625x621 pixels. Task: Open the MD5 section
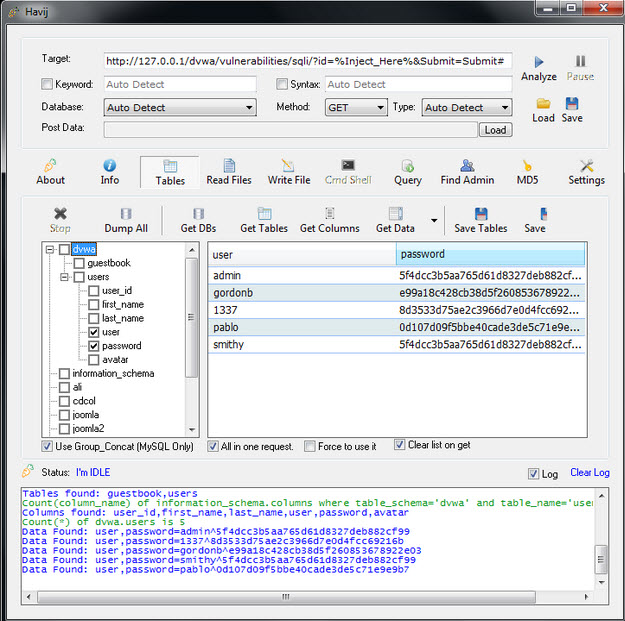point(527,172)
